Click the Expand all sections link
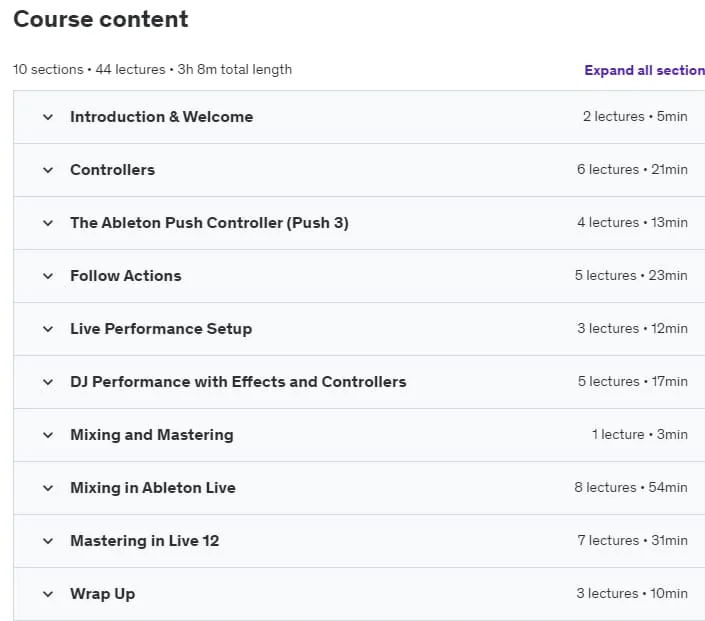Viewport: 705px width, 621px height. (x=644, y=70)
